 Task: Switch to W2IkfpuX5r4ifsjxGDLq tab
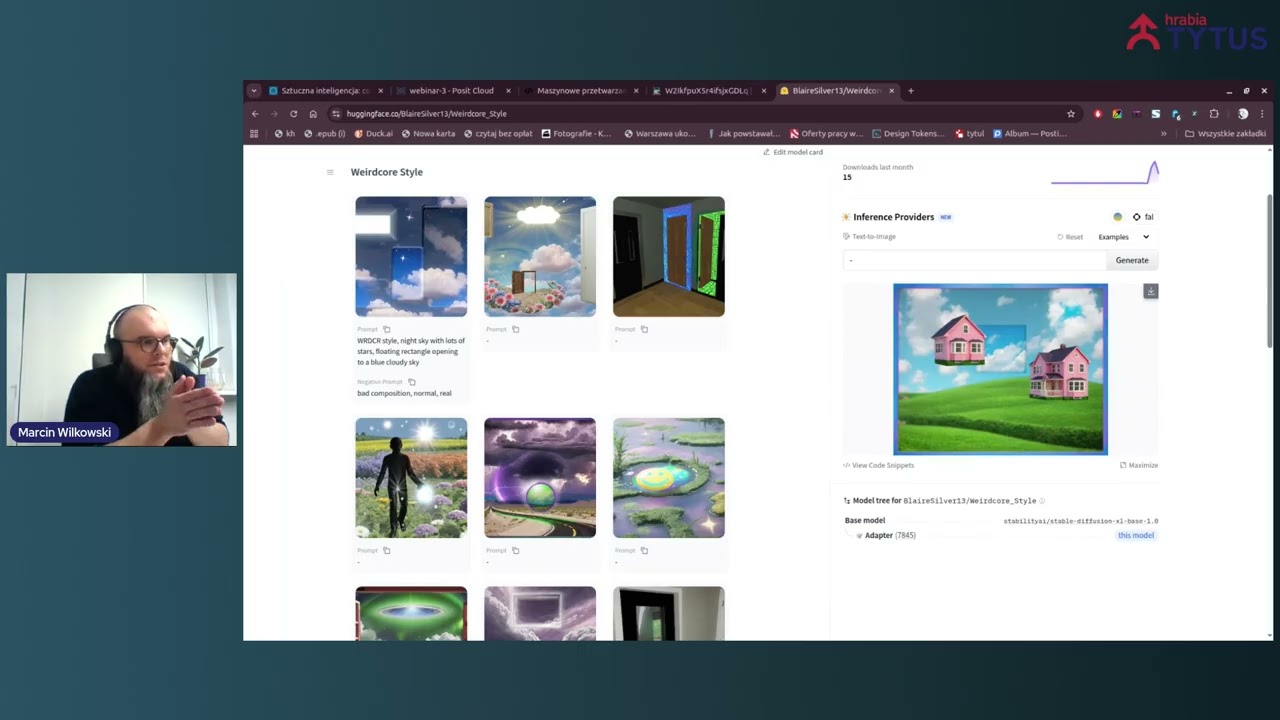[706, 91]
